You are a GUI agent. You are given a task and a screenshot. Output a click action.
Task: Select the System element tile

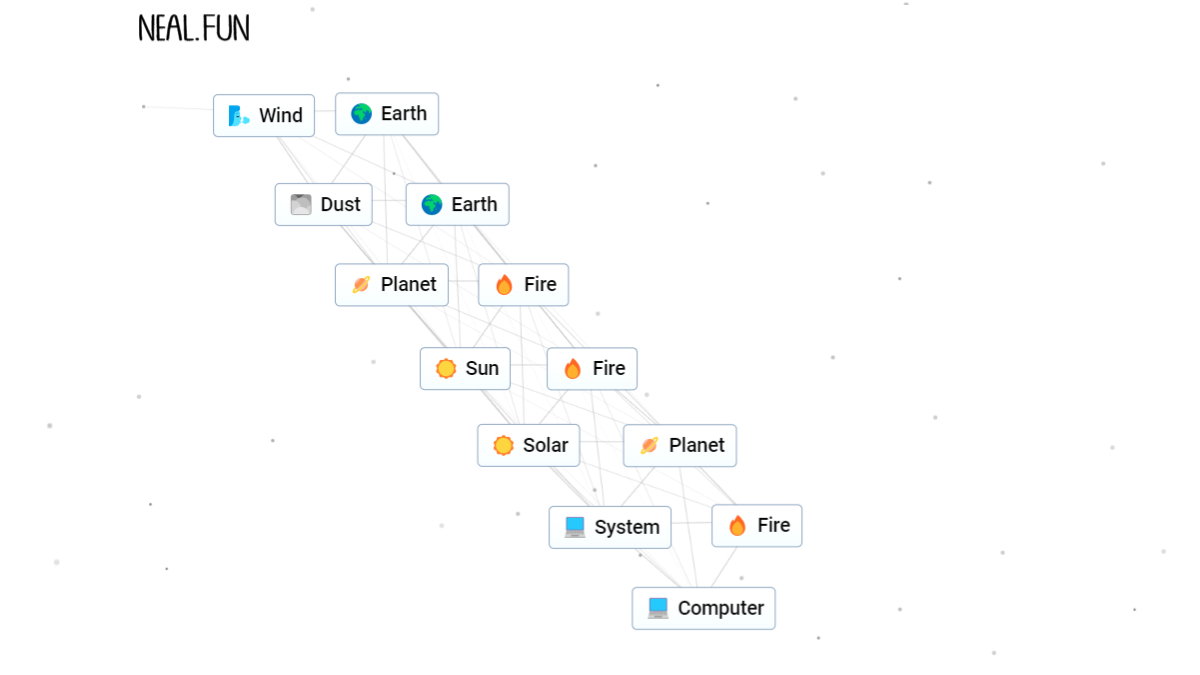(610, 526)
